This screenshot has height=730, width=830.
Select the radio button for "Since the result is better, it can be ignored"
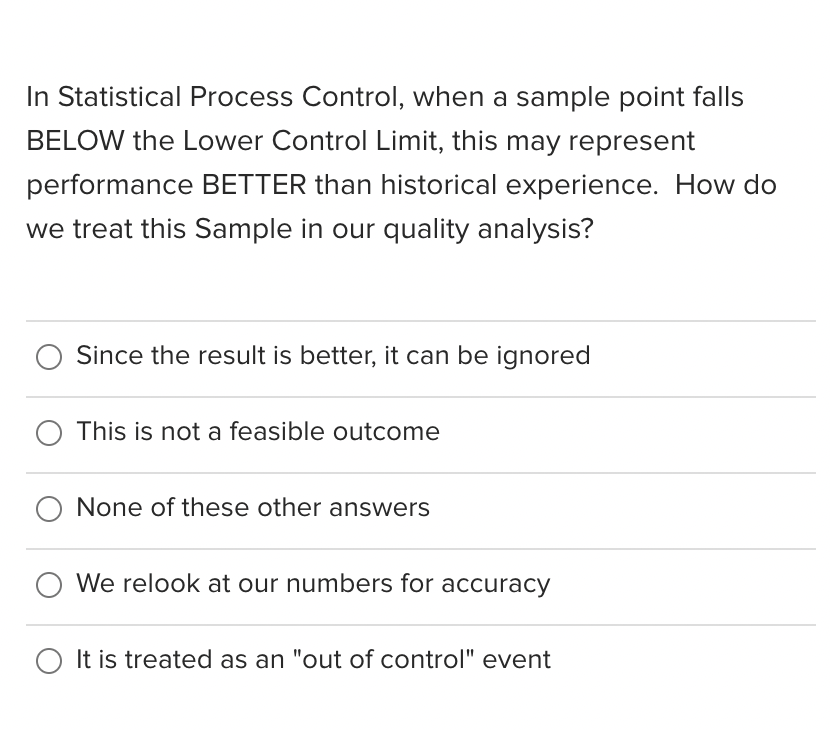click(49, 356)
